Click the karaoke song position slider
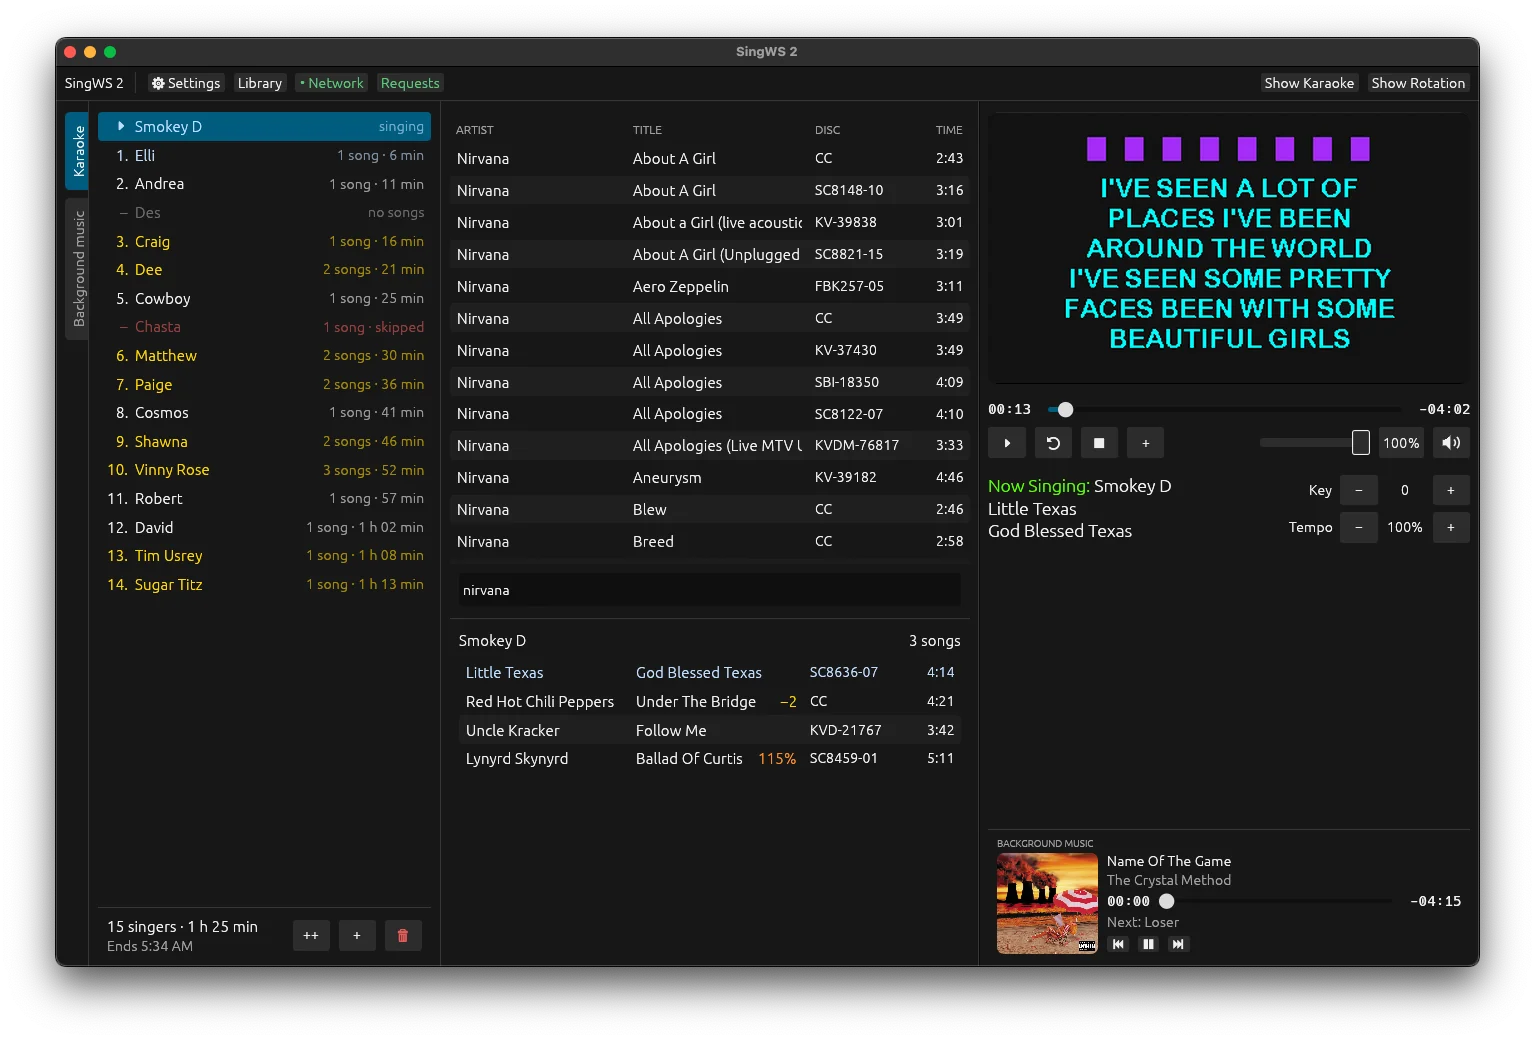 1224,409
